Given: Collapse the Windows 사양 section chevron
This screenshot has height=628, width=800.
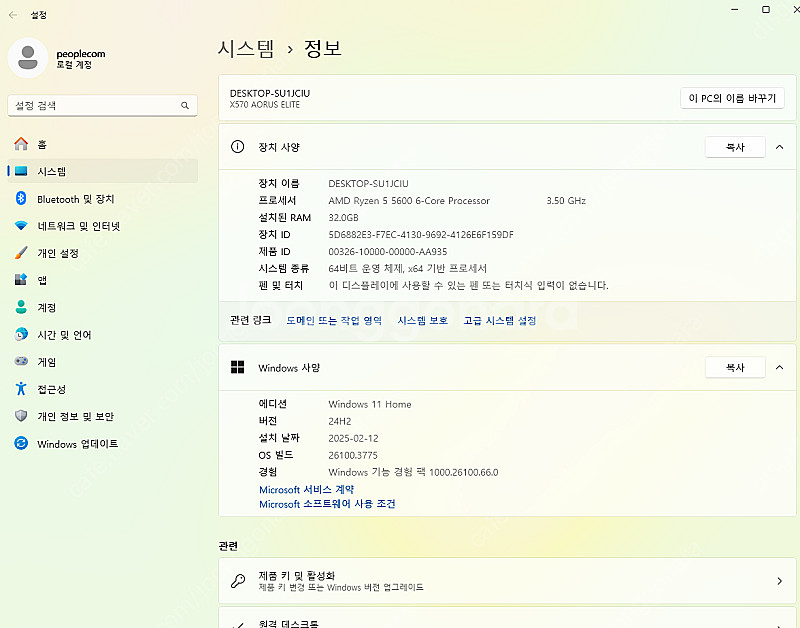Looking at the screenshot, I should pyautogui.click(x=779, y=367).
